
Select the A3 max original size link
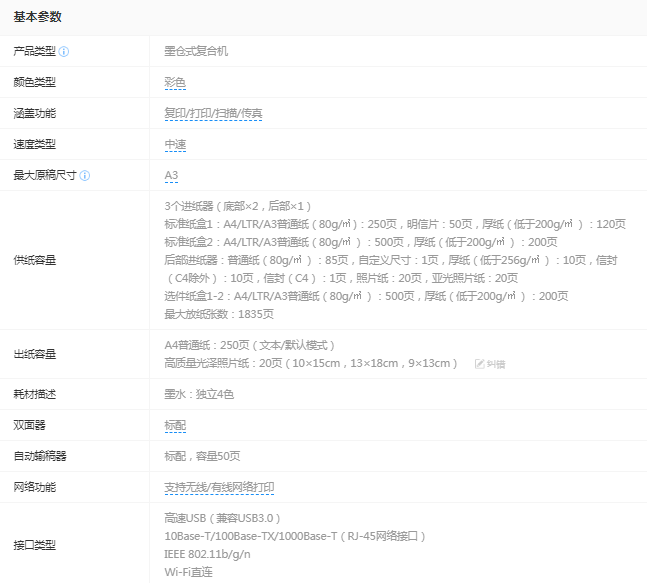171,176
